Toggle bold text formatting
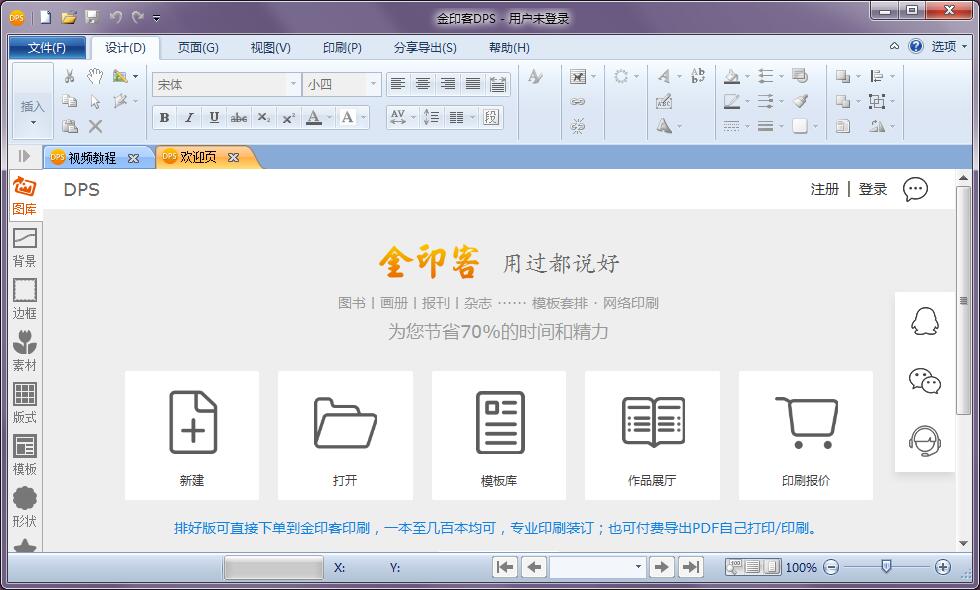Viewport: 980px width, 590px height. click(164, 118)
